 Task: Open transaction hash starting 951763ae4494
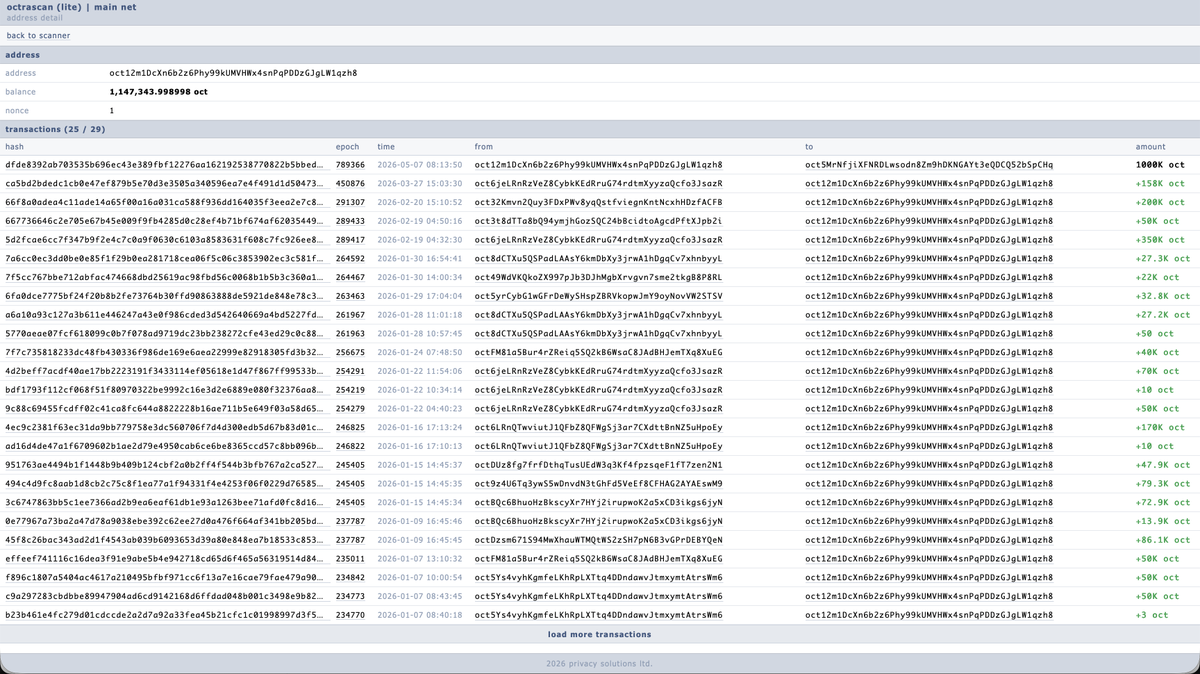pos(165,465)
